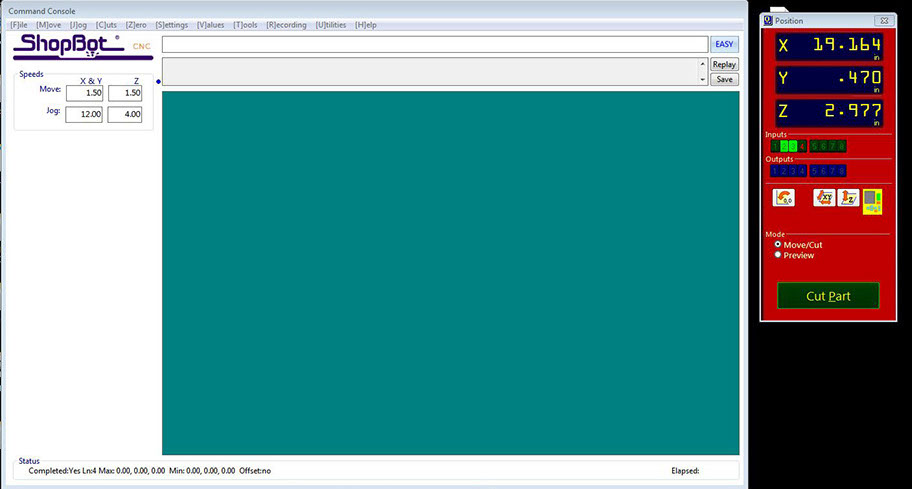The height and width of the screenshot is (489, 912).
Task: Click the ShopBot CNC logo
Action: click(x=83, y=47)
